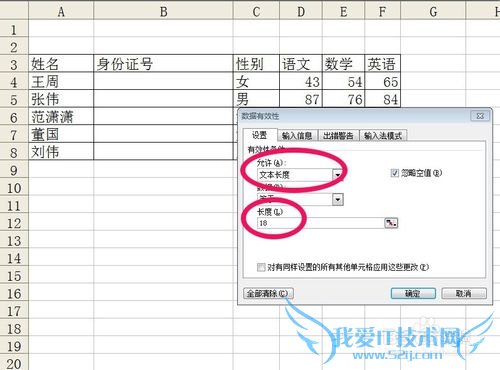Click the score cell 43
500x370 pixels.
[301, 81]
